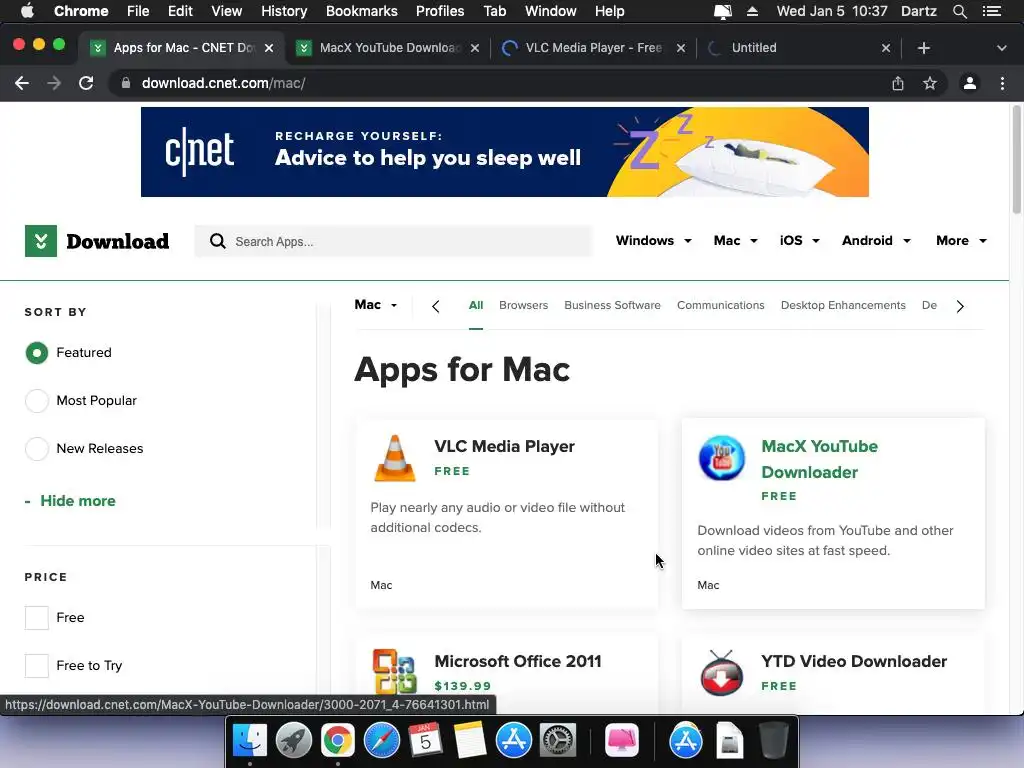Viewport: 1024px width, 768px height.
Task: Check the Free price filter
Action: click(x=37, y=618)
